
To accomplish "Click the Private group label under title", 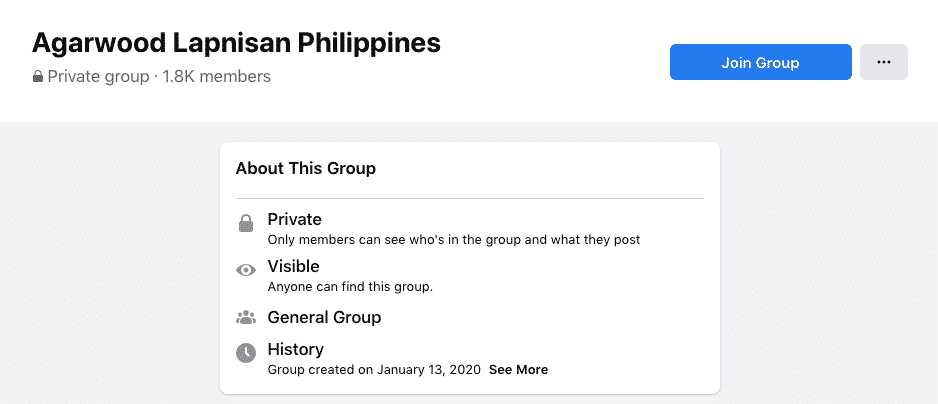I will point(98,77).
